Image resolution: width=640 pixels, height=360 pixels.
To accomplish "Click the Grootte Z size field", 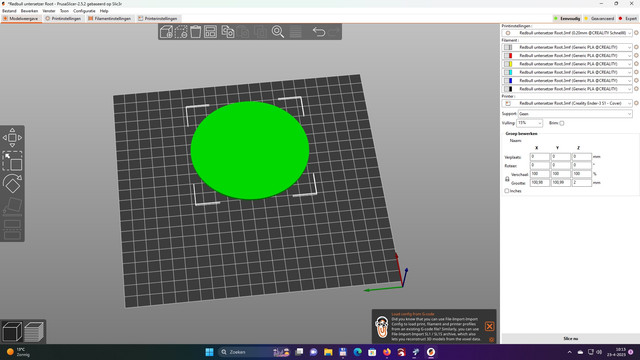I will click(x=582, y=183).
